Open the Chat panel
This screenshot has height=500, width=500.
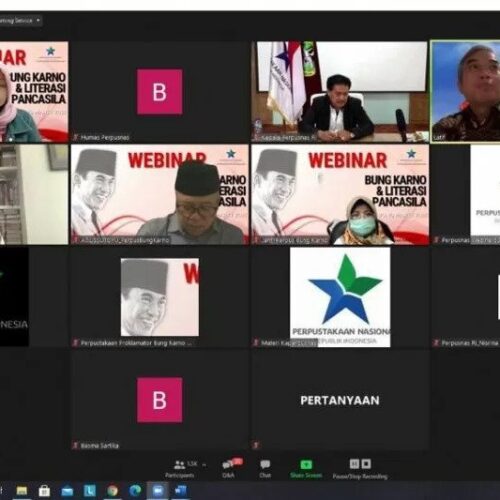pos(265,468)
